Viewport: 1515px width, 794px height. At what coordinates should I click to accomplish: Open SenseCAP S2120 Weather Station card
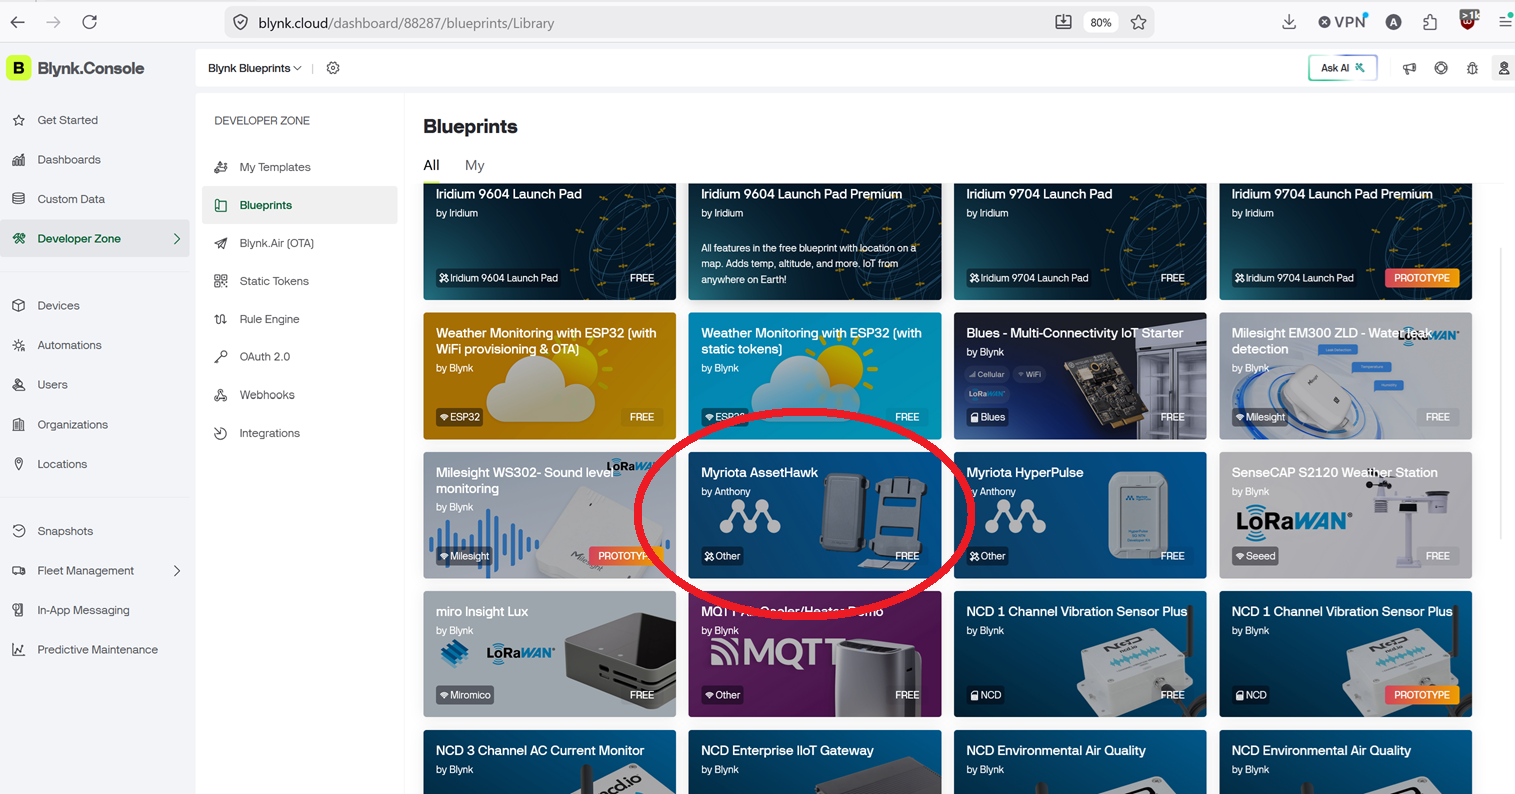1345,515
